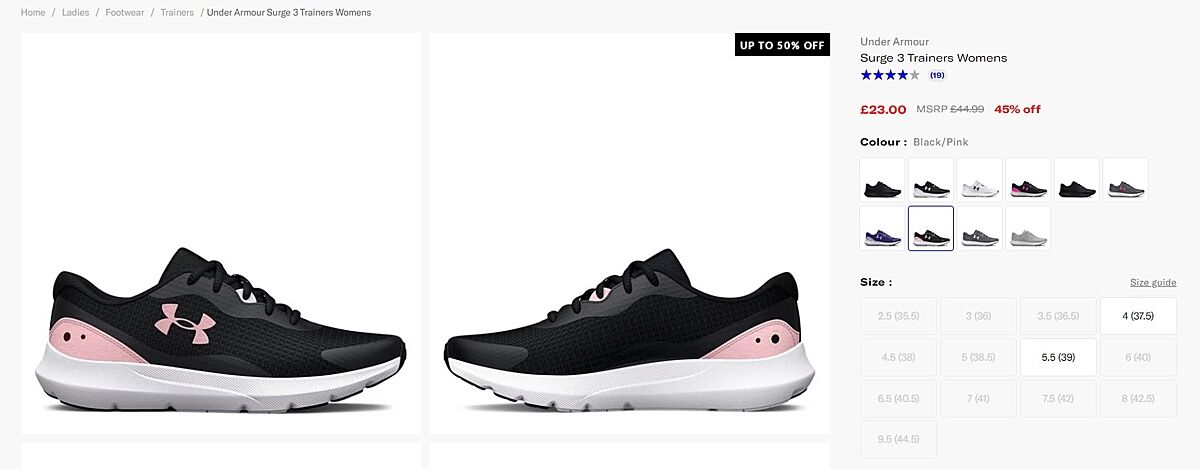Viewport: 1200px width, 469px height.
Task: Navigate to Ladies breadcrumb
Action: (75, 13)
